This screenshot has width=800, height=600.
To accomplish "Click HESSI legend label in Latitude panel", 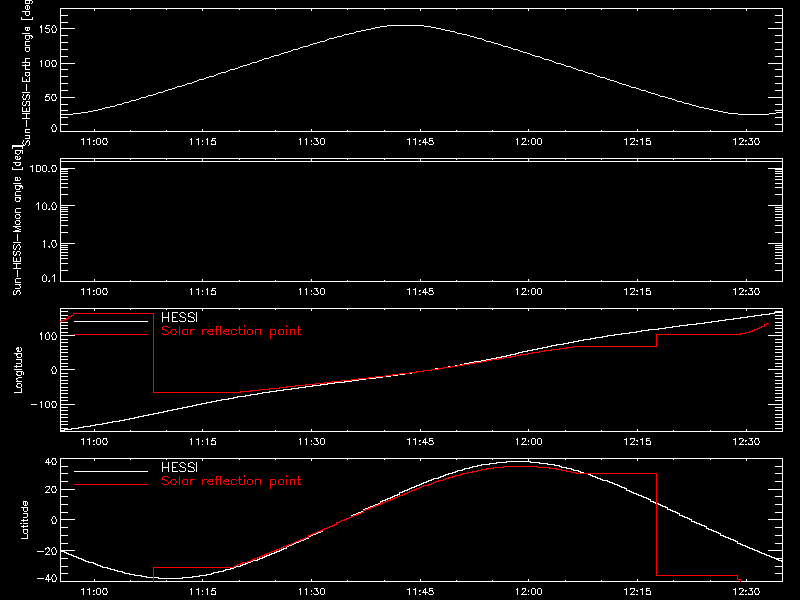I will tap(179, 467).
